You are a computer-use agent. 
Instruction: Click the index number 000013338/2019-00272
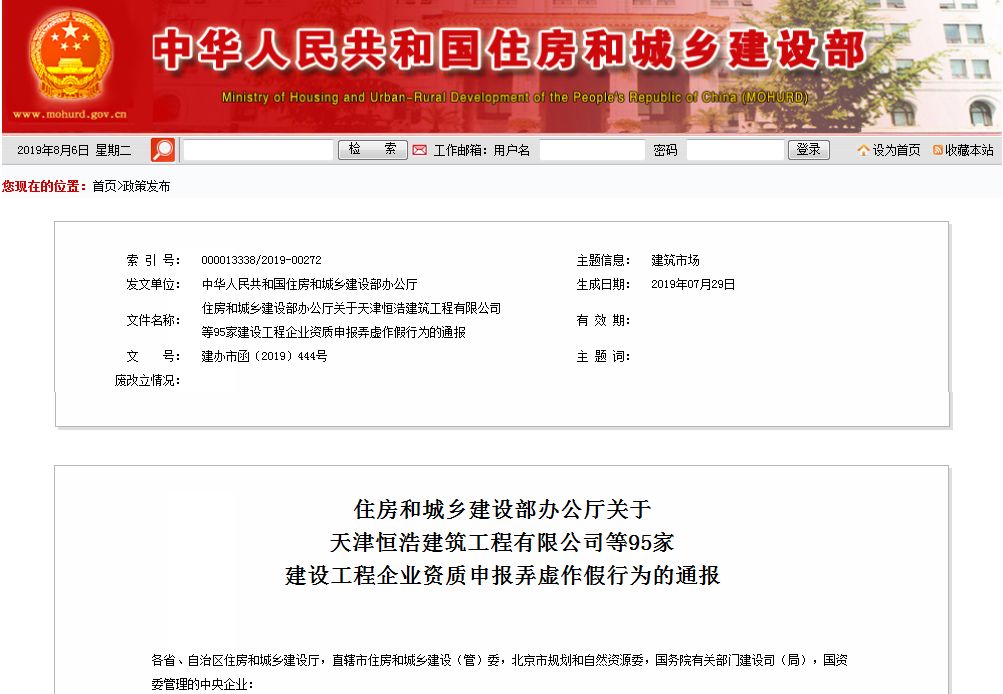261,260
